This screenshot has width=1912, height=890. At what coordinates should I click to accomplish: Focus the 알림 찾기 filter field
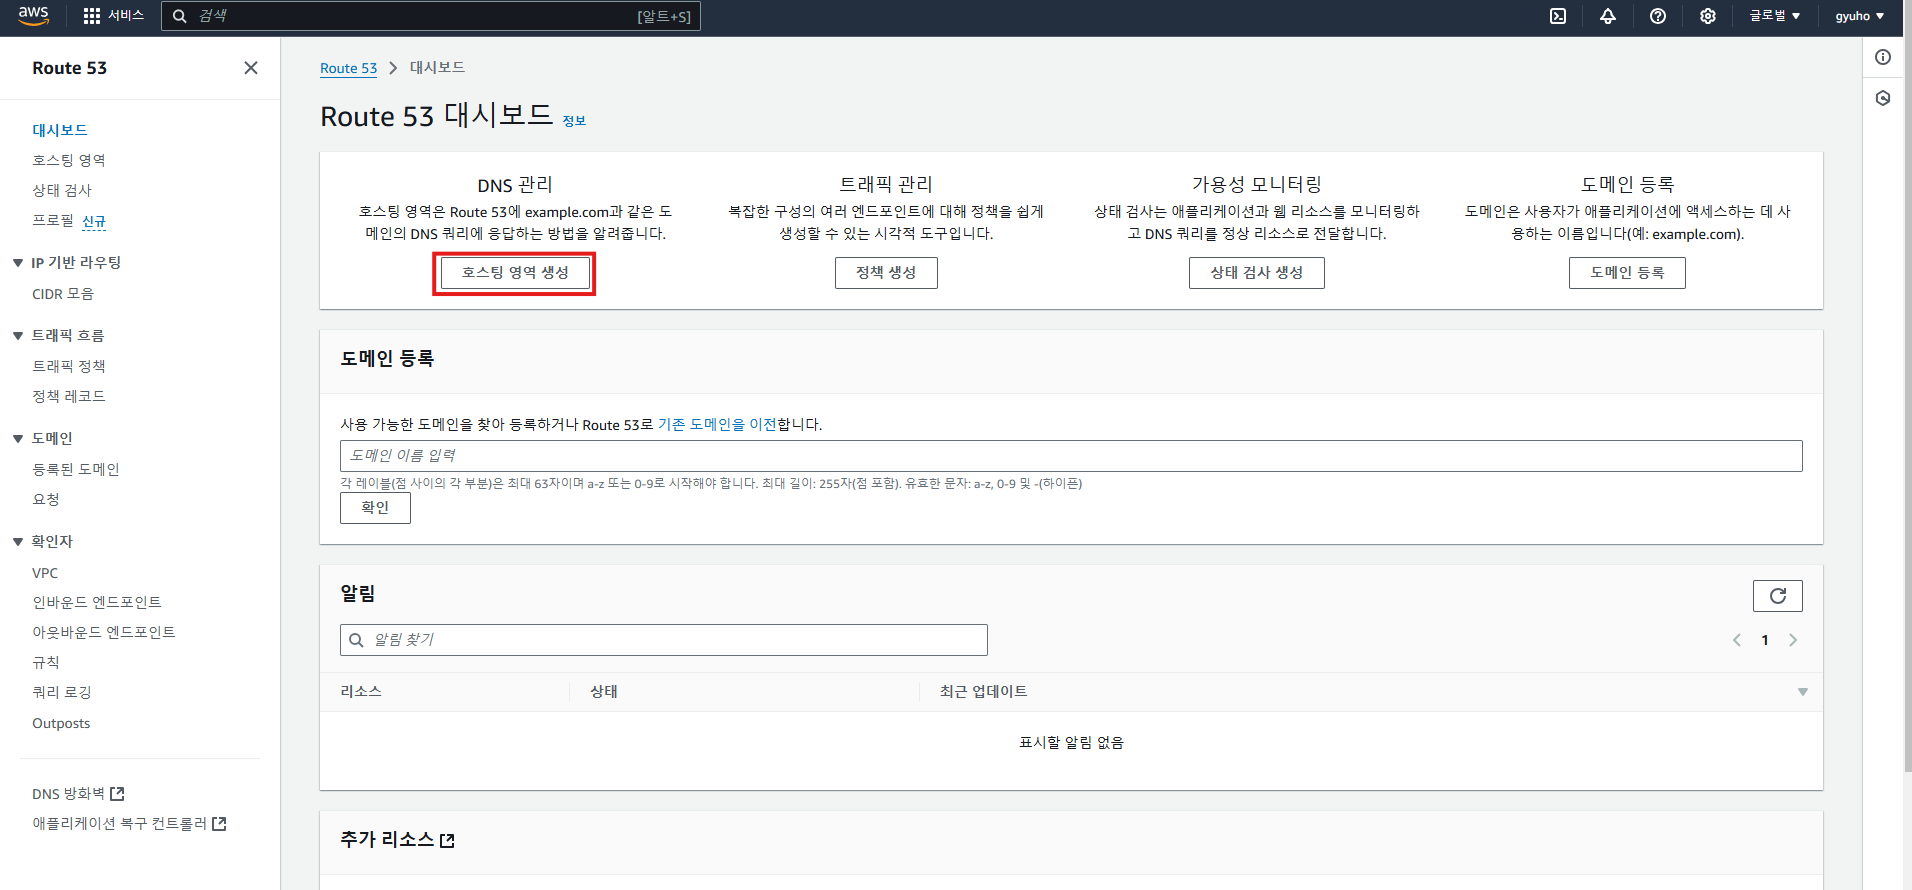(664, 640)
